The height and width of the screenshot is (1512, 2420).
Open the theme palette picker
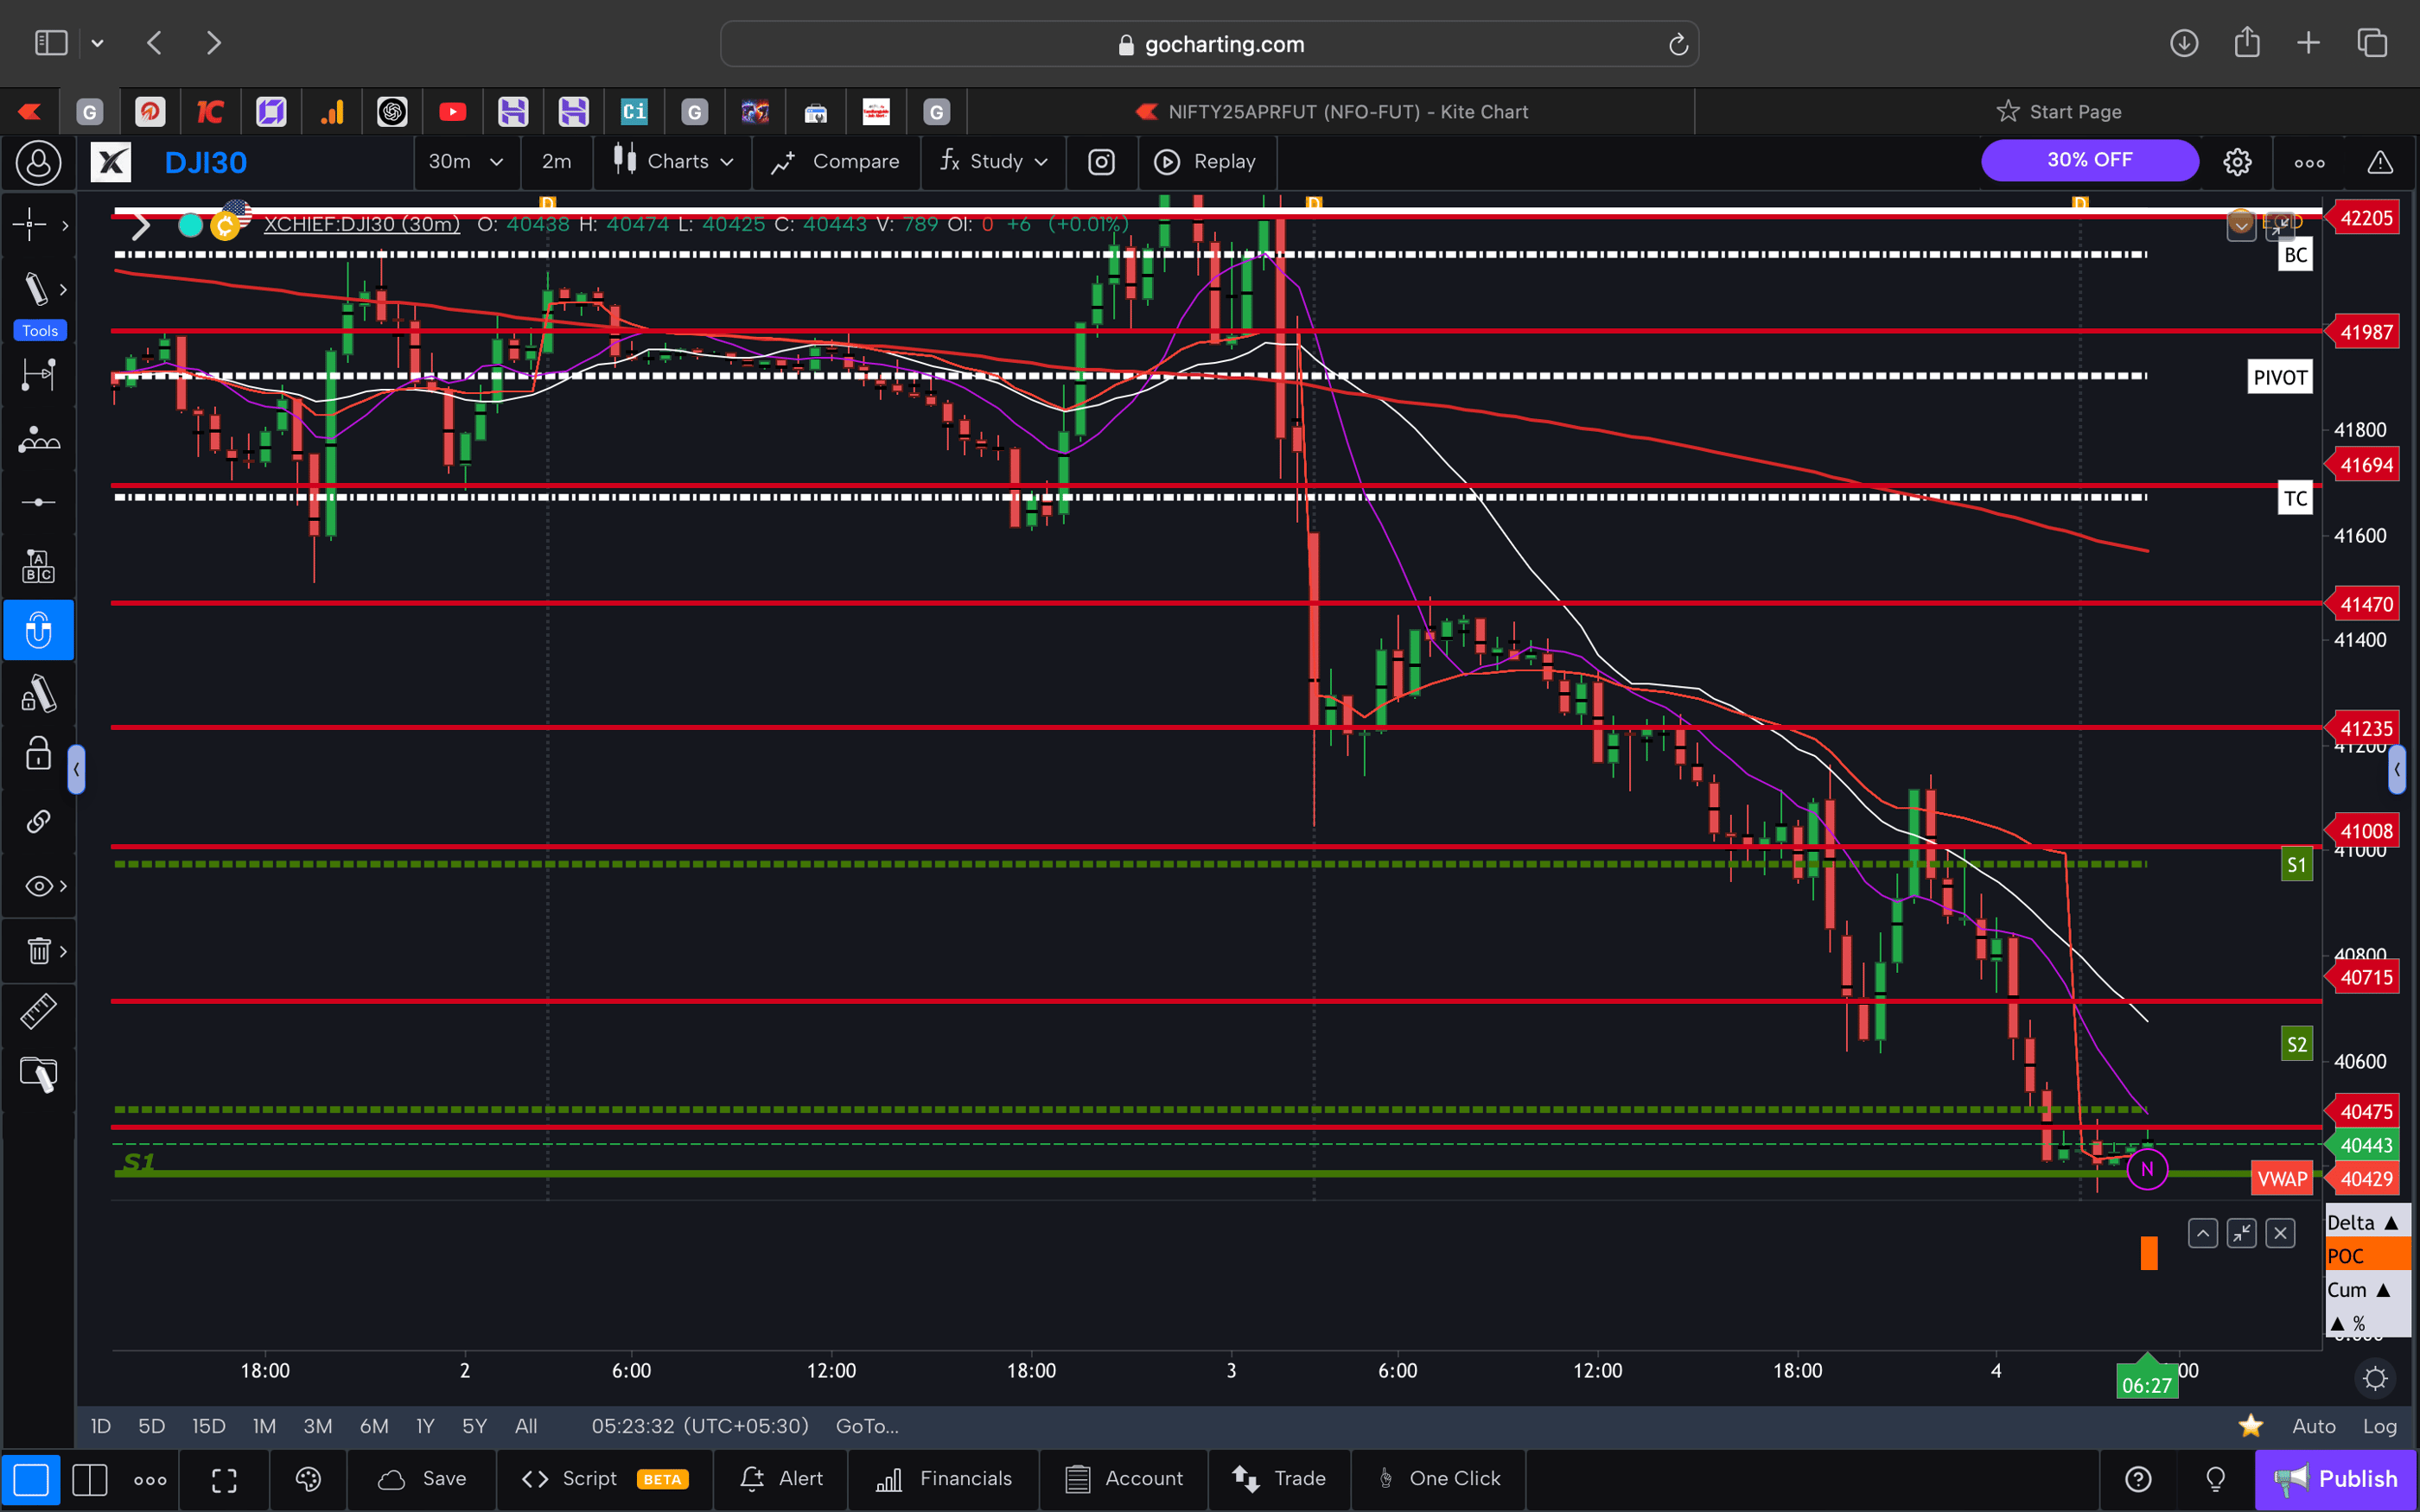(x=308, y=1478)
